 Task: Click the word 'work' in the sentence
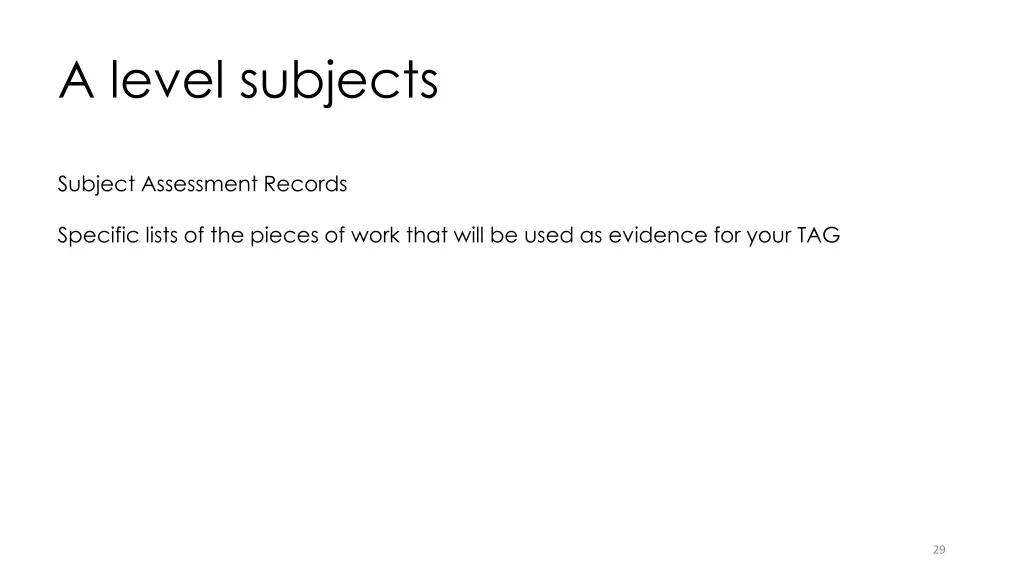coord(376,236)
